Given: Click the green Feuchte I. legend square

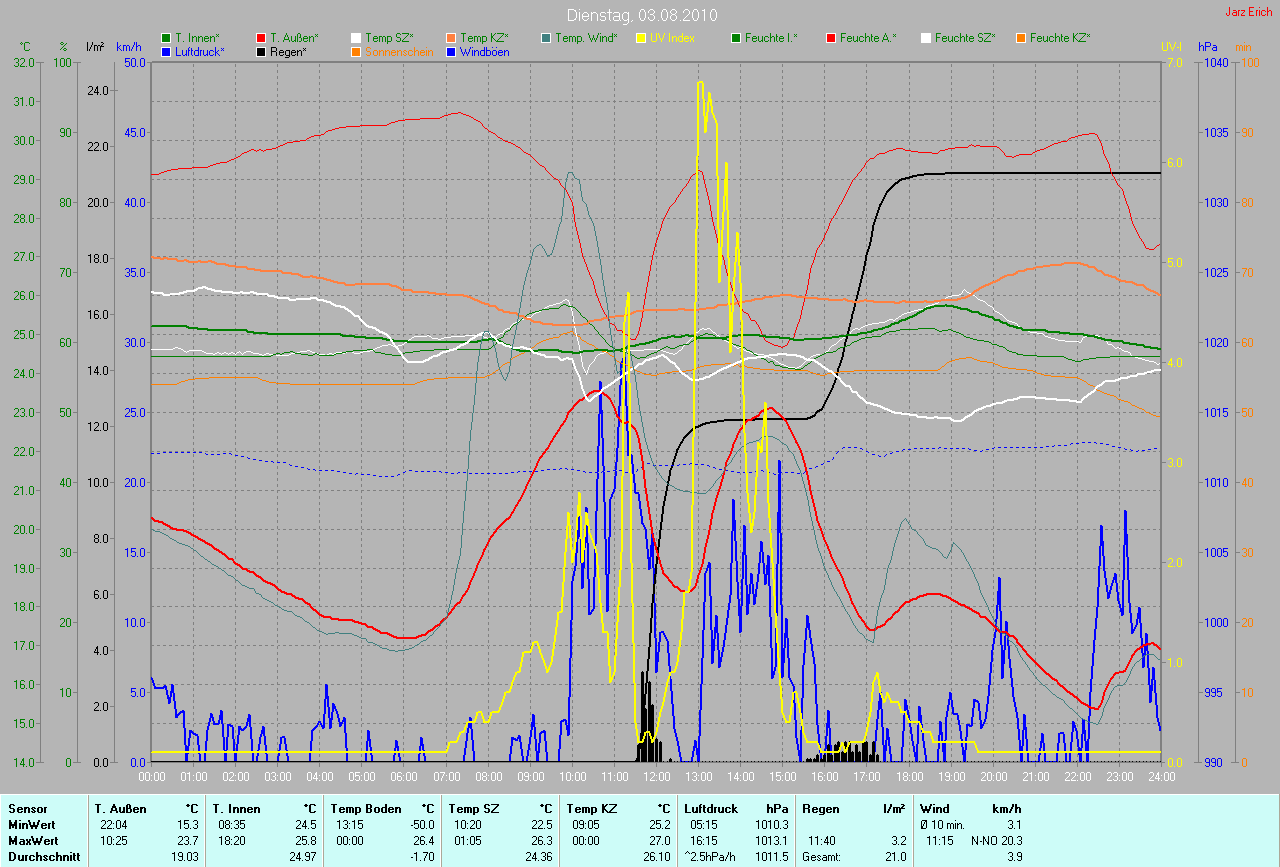Looking at the screenshot, I should [737, 38].
